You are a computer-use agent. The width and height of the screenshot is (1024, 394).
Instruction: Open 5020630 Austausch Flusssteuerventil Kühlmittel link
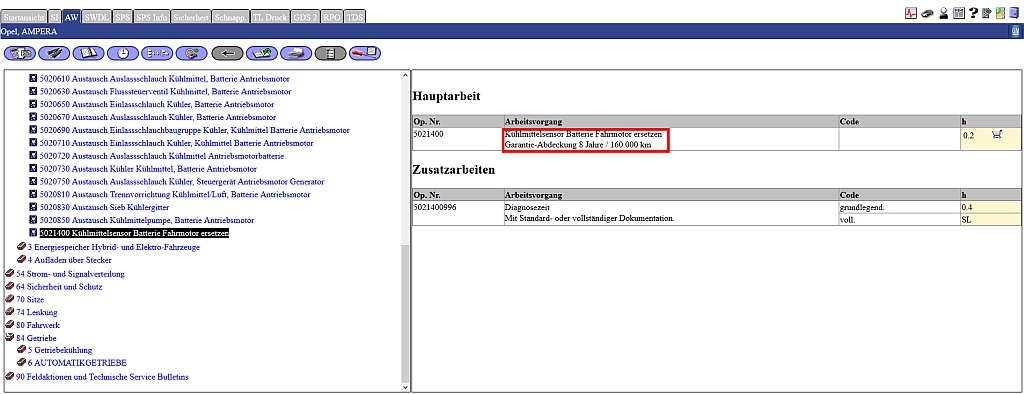[x=165, y=92]
